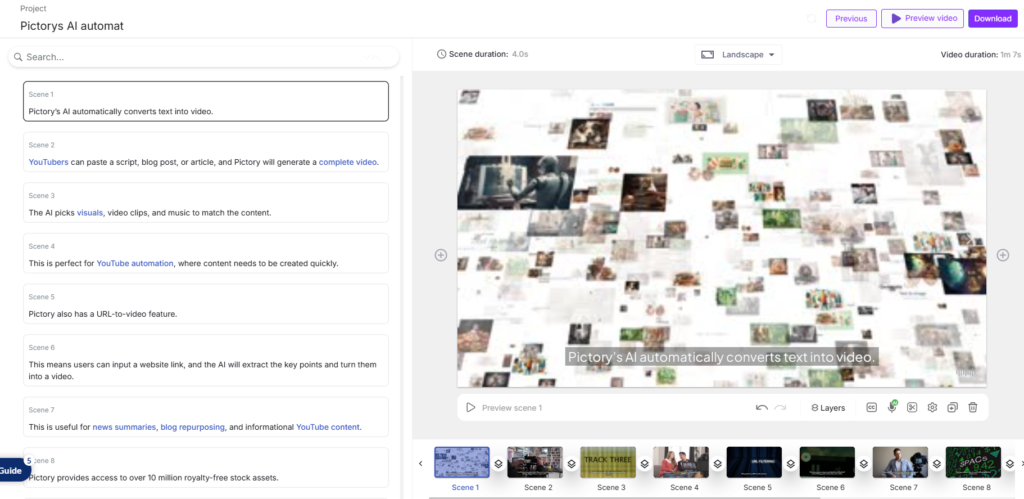Open the transition between Scene 1 and Scene 2

pyautogui.click(x=498, y=464)
